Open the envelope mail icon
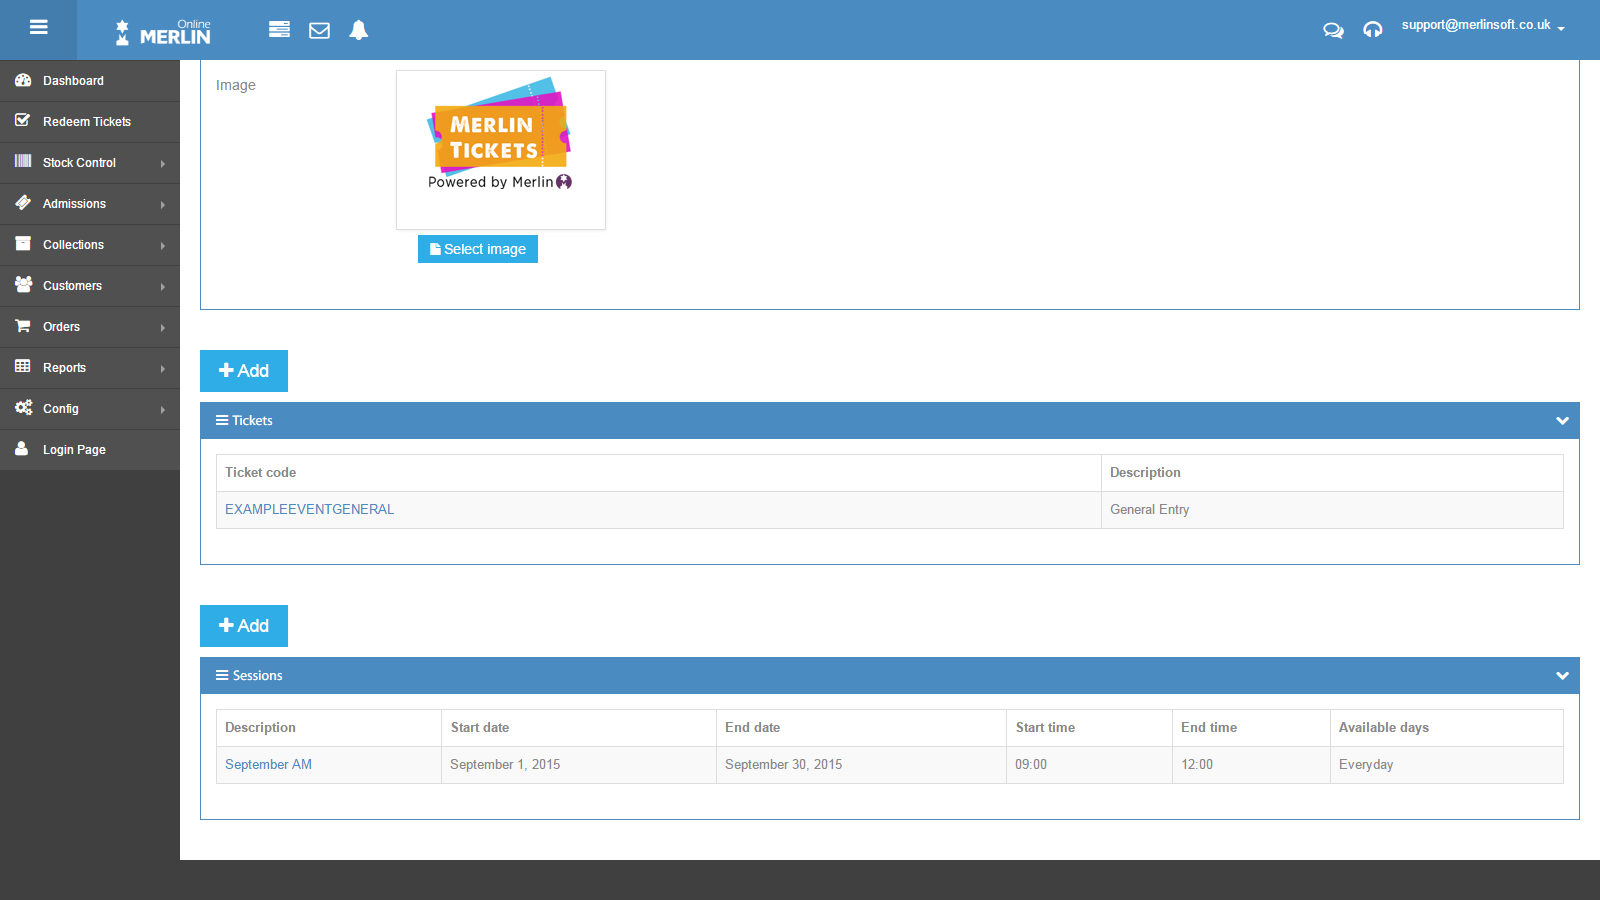 coord(319,31)
